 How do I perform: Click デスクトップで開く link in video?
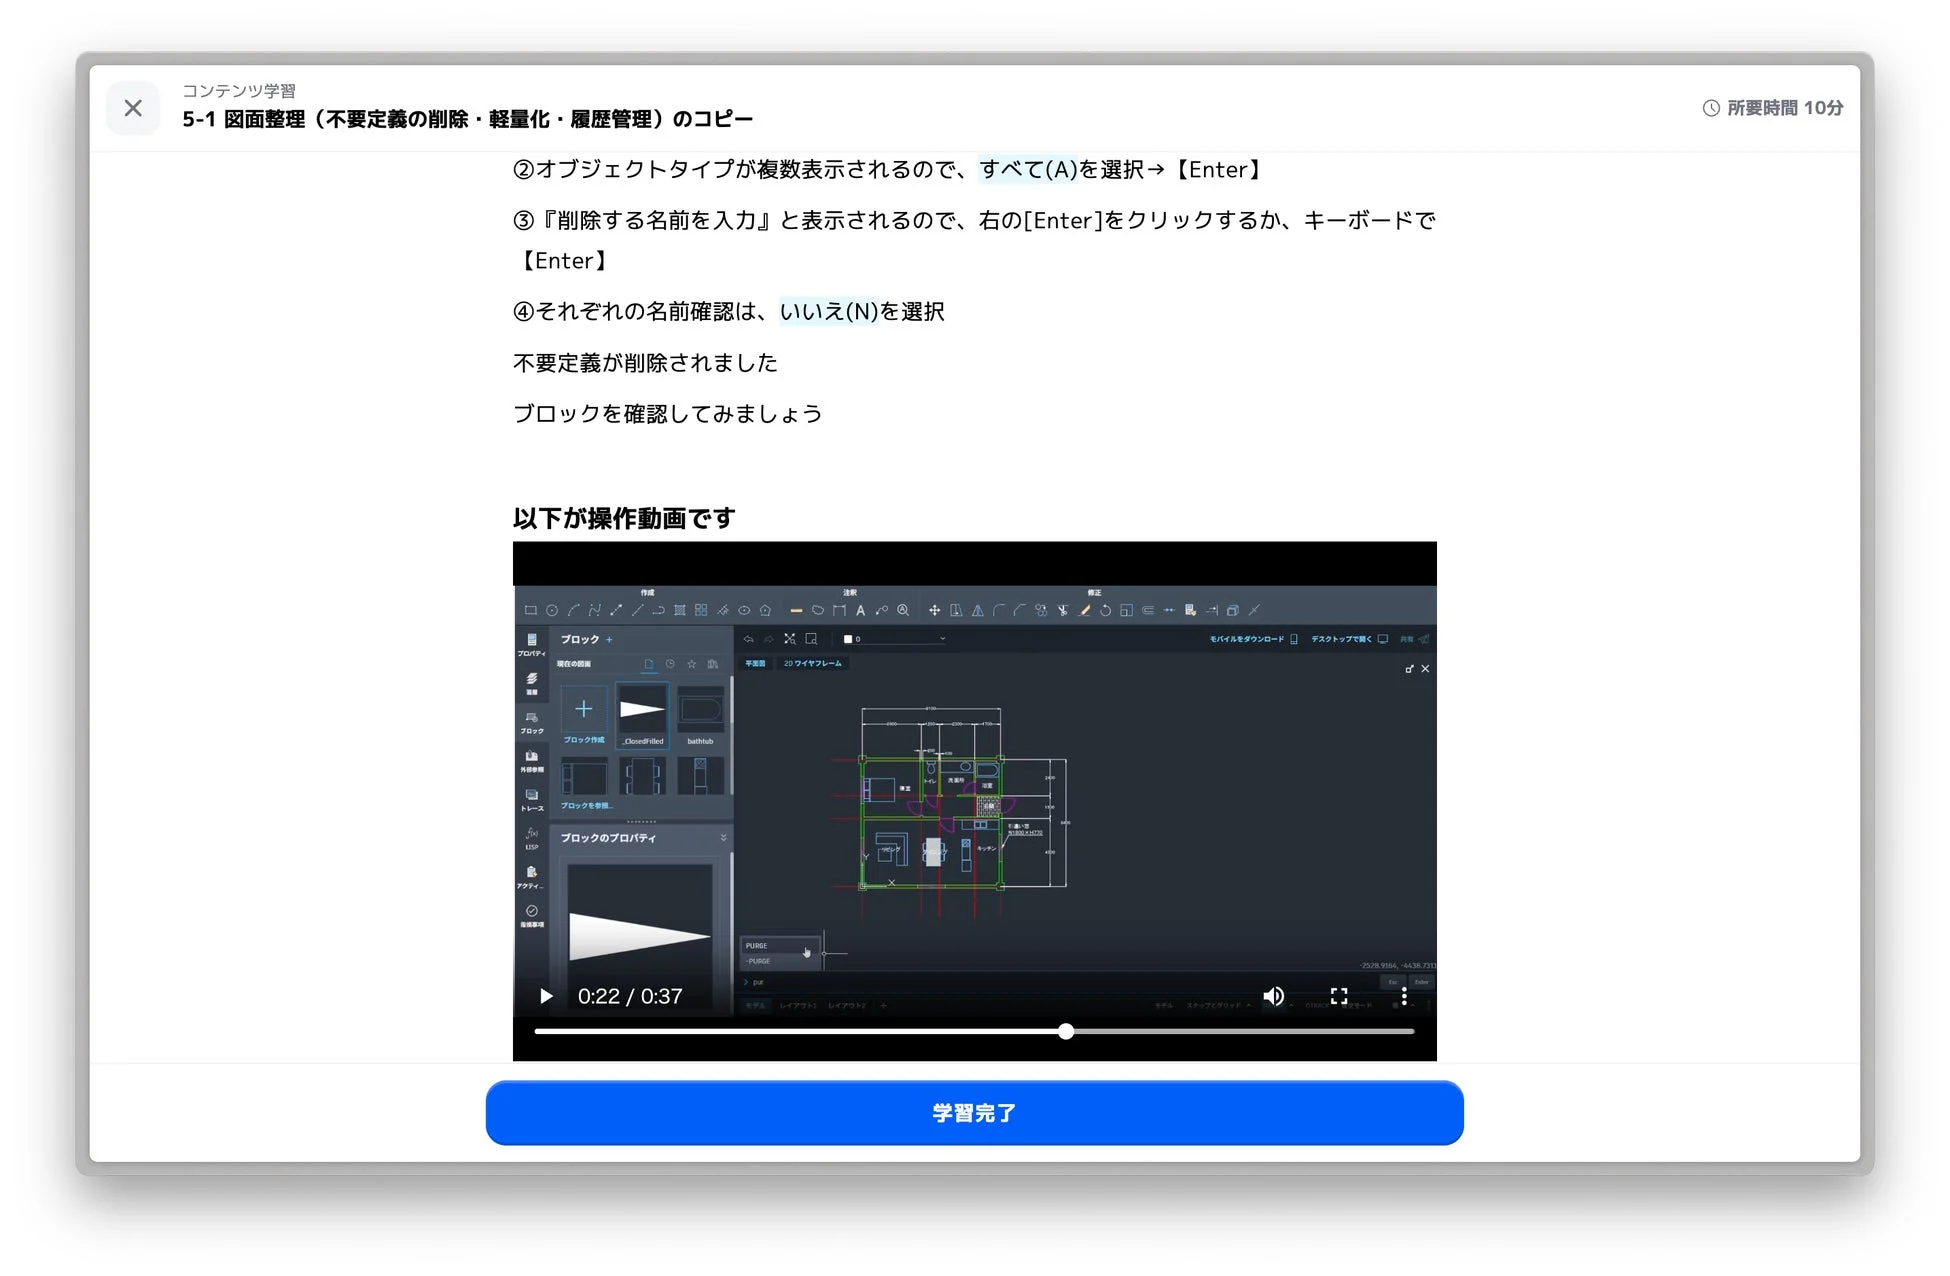click(1349, 639)
